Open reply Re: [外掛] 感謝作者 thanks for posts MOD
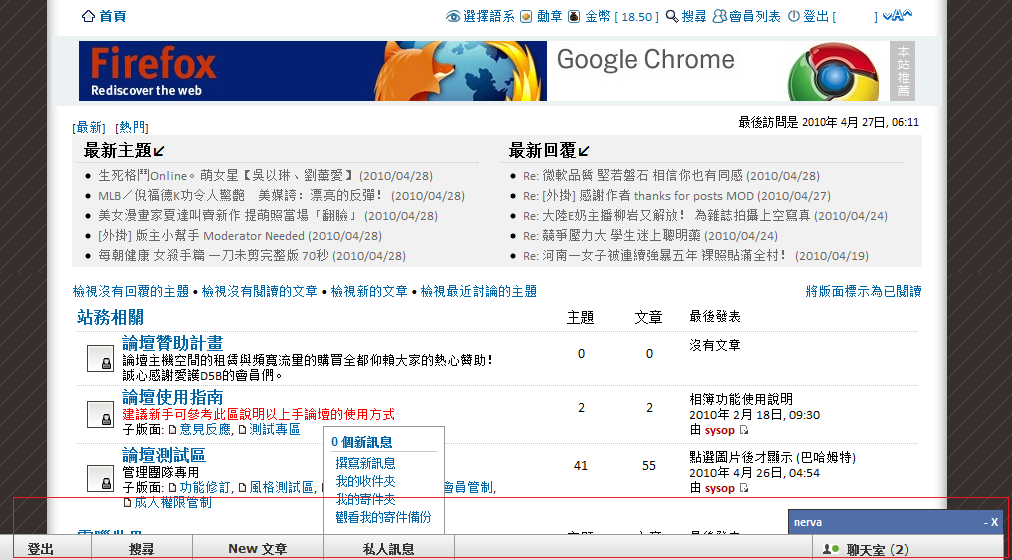This screenshot has width=1012, height=560. (x=677, y=195)
